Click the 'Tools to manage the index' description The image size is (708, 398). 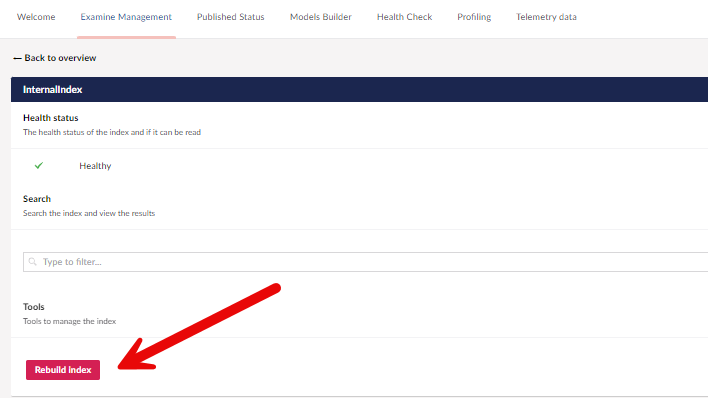(x=70, y=321)
